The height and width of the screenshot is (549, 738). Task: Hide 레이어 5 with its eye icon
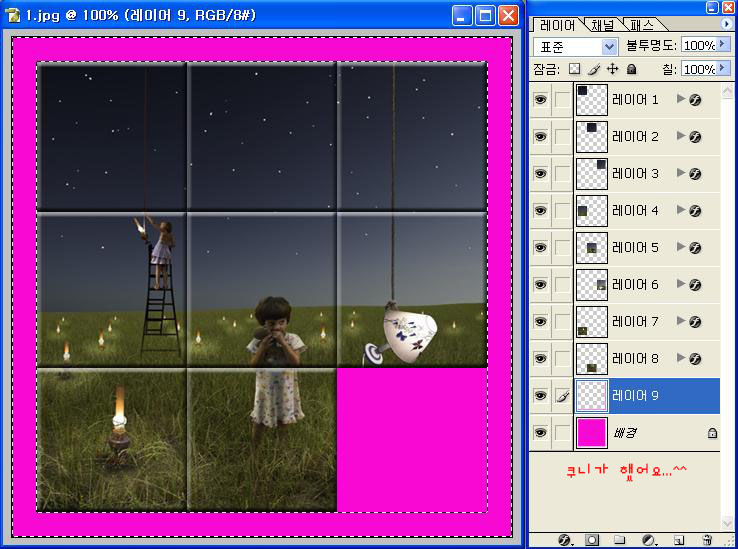540,248
